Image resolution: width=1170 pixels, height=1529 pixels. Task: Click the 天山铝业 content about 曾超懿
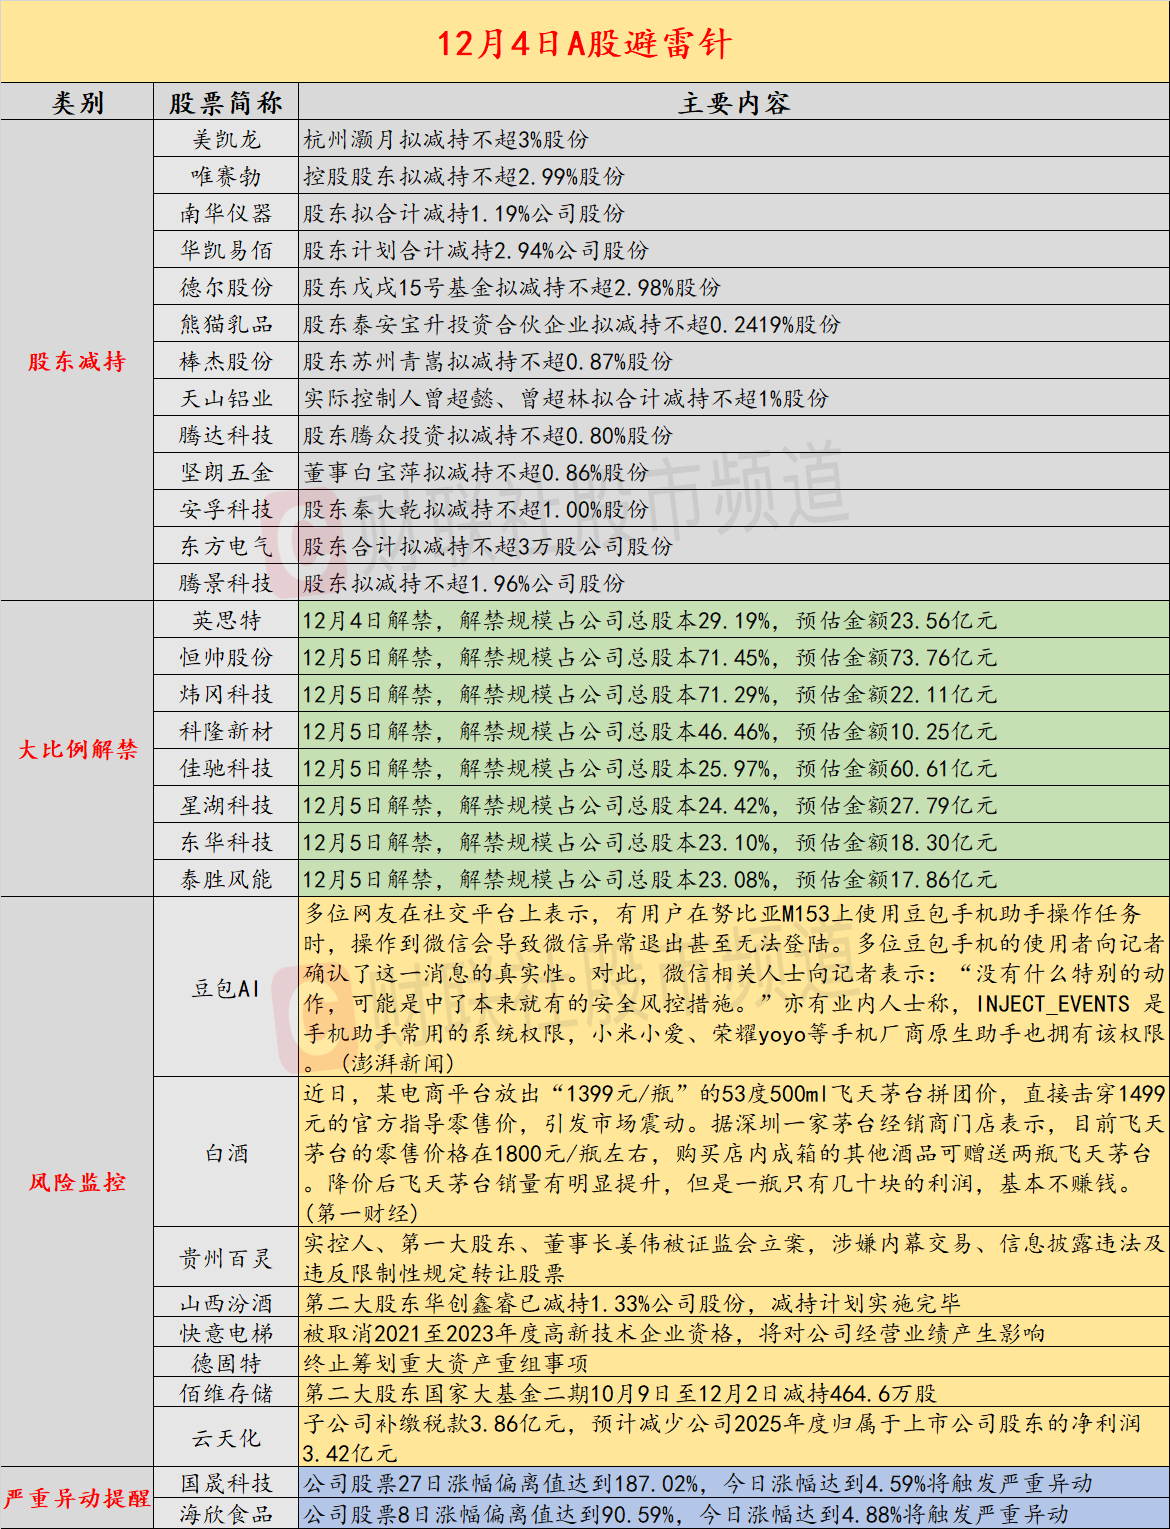click(566, 399)
